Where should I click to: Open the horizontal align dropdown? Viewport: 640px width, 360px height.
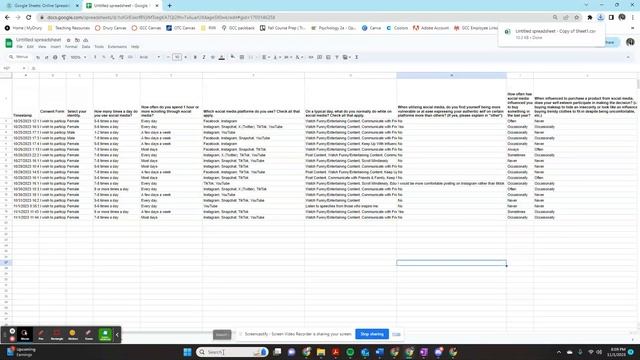coord(266,57)
